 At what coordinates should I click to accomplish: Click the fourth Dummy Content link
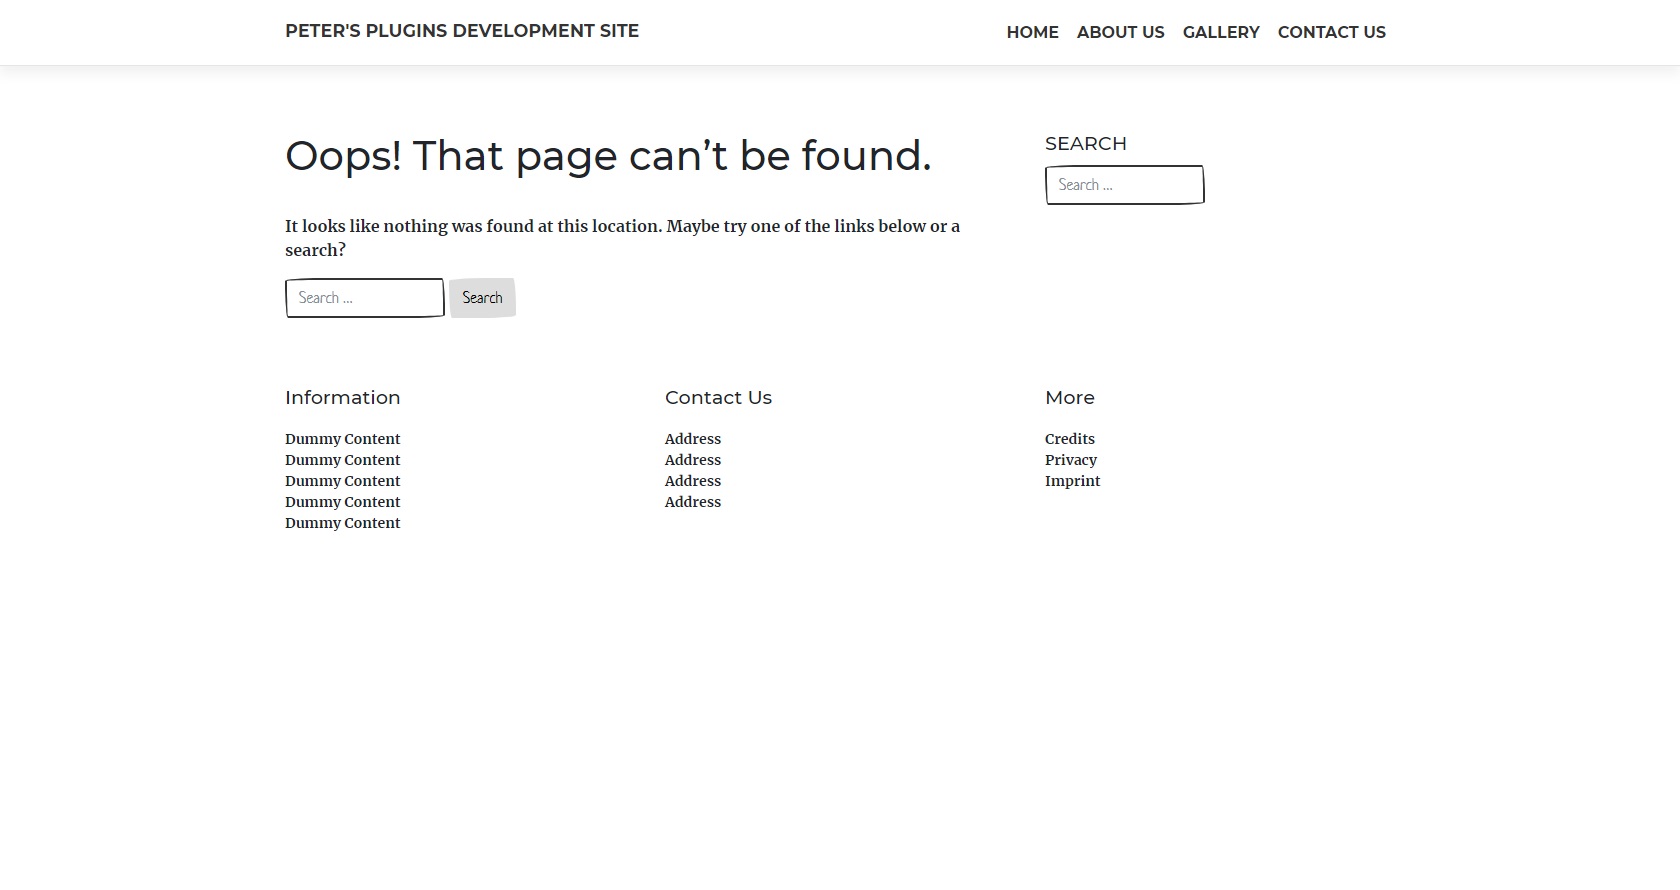(342, 502)
